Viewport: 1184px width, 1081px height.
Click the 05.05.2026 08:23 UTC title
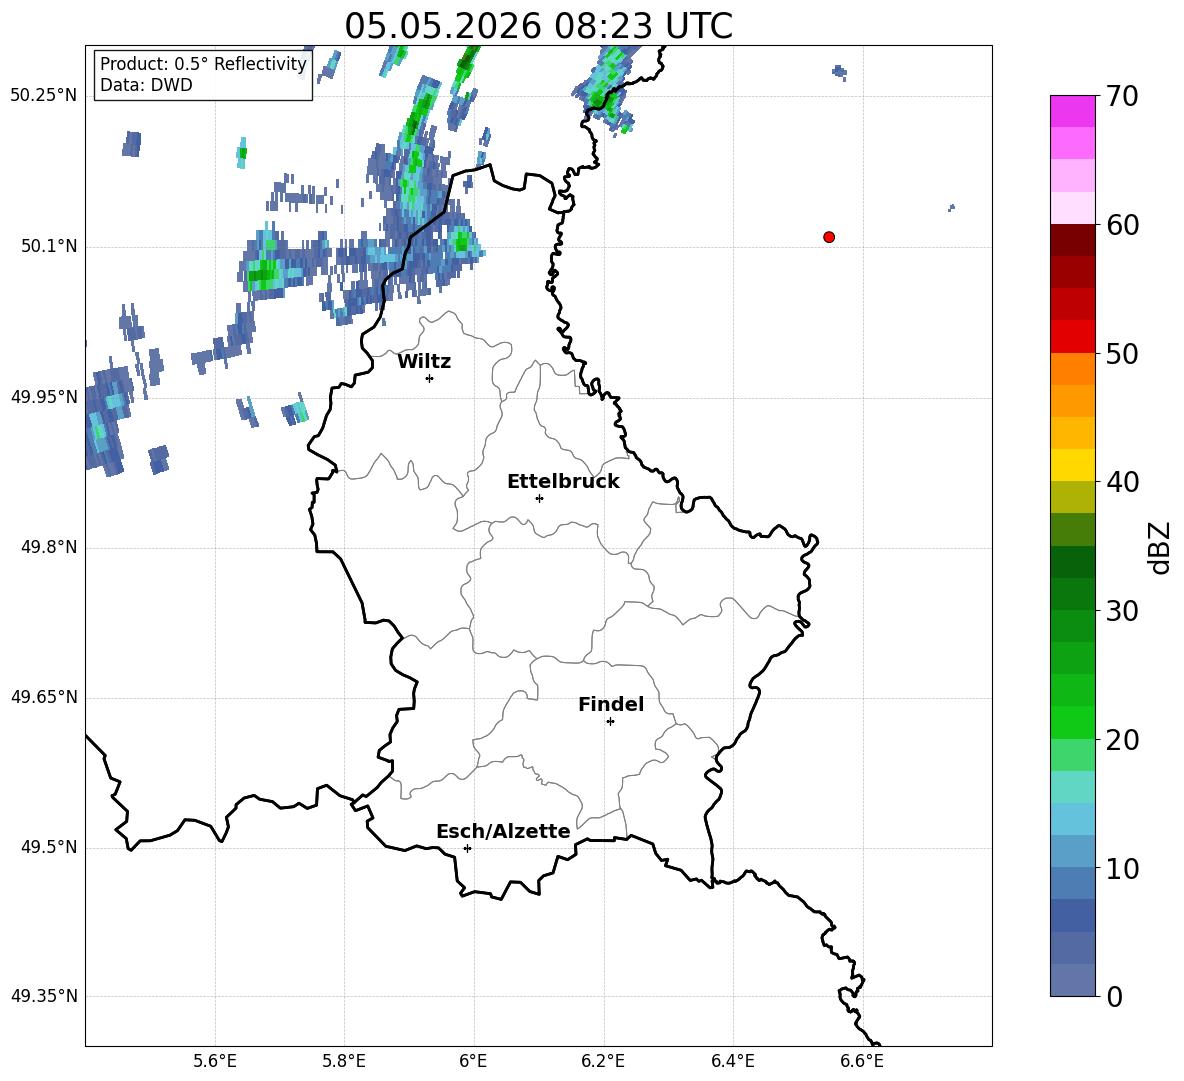pyautogui.click(x=538, y=26)
